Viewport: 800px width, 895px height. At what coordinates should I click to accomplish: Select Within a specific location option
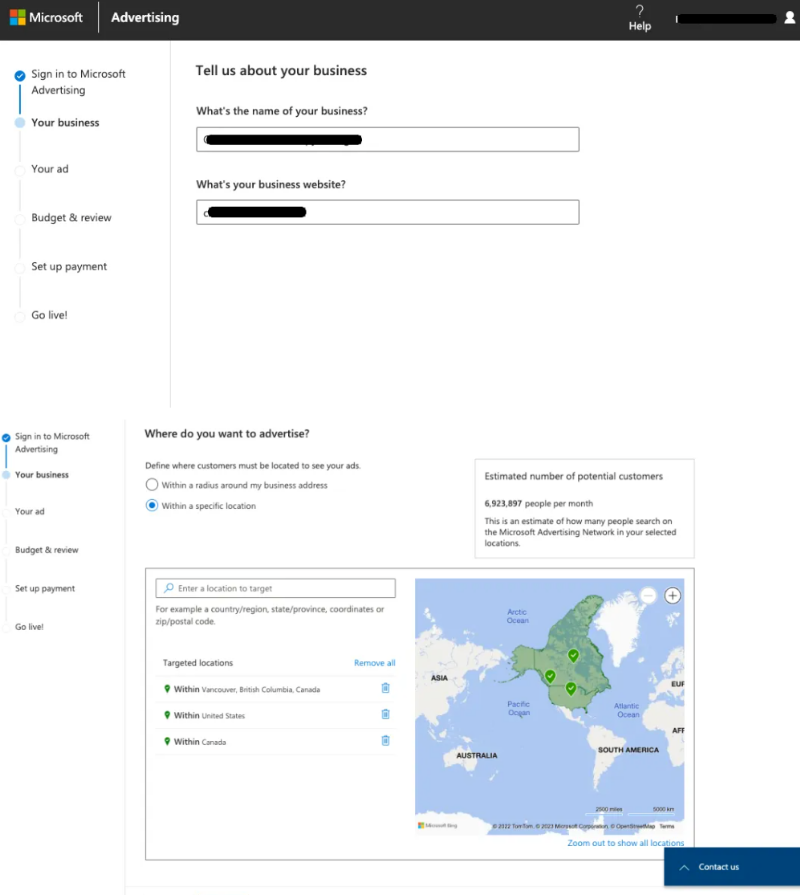click(x=152, y=506)
